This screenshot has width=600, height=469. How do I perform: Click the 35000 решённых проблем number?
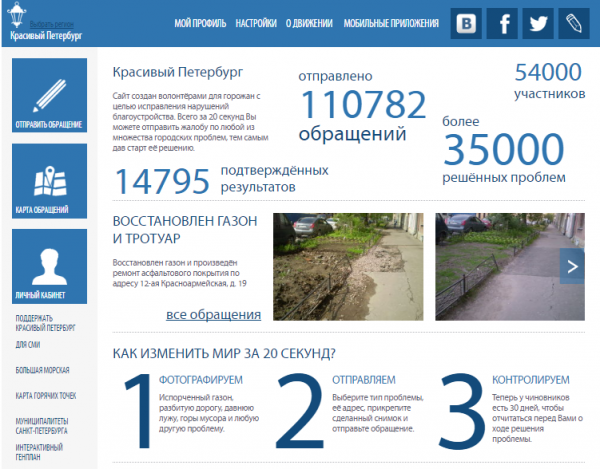504,148
